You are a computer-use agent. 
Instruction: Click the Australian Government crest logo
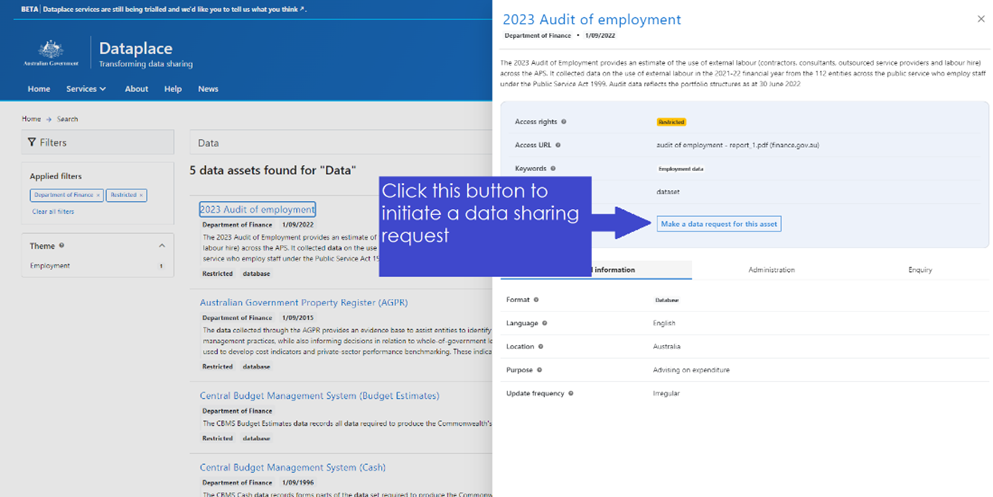pyautogui.click(x=51, y=53)
